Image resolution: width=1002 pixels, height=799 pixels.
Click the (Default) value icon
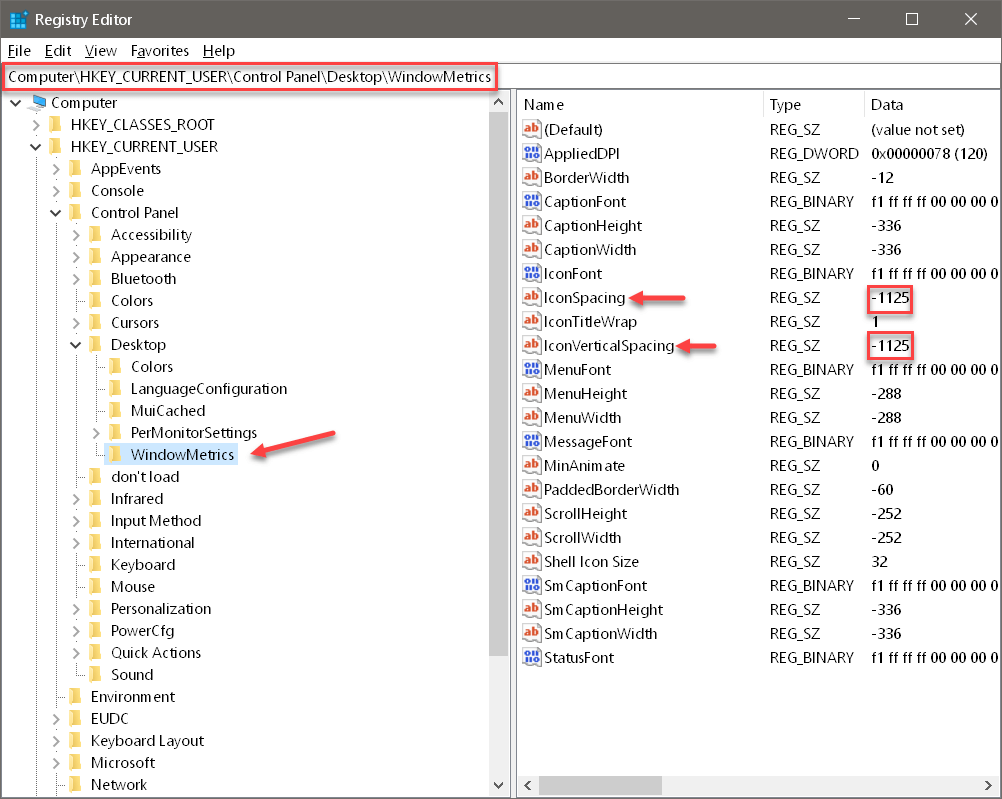click(x=531, y=129)
